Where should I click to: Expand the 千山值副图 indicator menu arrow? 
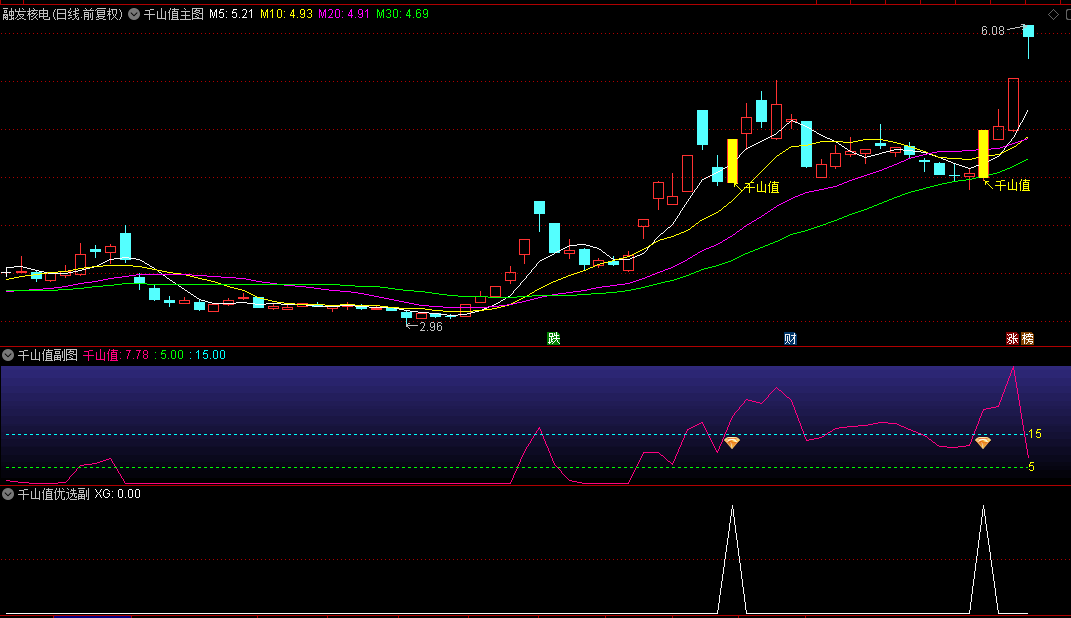8,355
